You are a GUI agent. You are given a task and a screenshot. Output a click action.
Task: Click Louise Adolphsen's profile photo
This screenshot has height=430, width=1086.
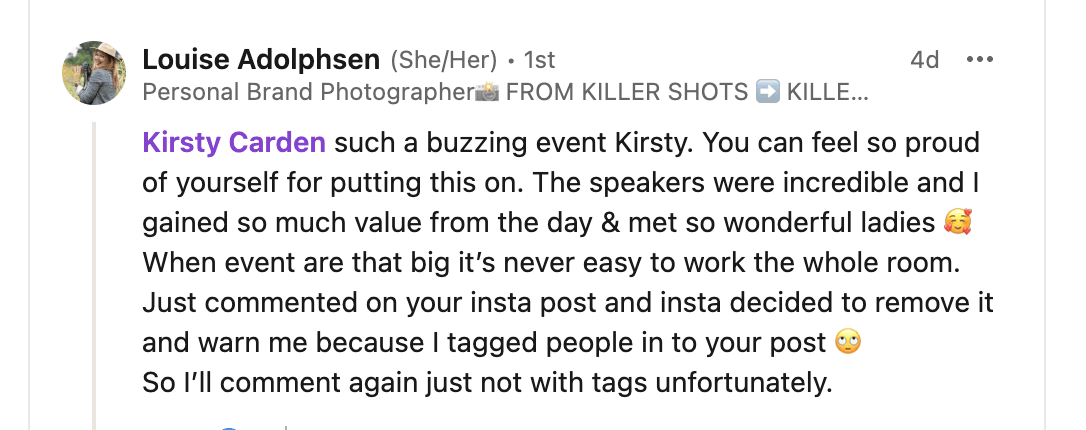(94, 73)
